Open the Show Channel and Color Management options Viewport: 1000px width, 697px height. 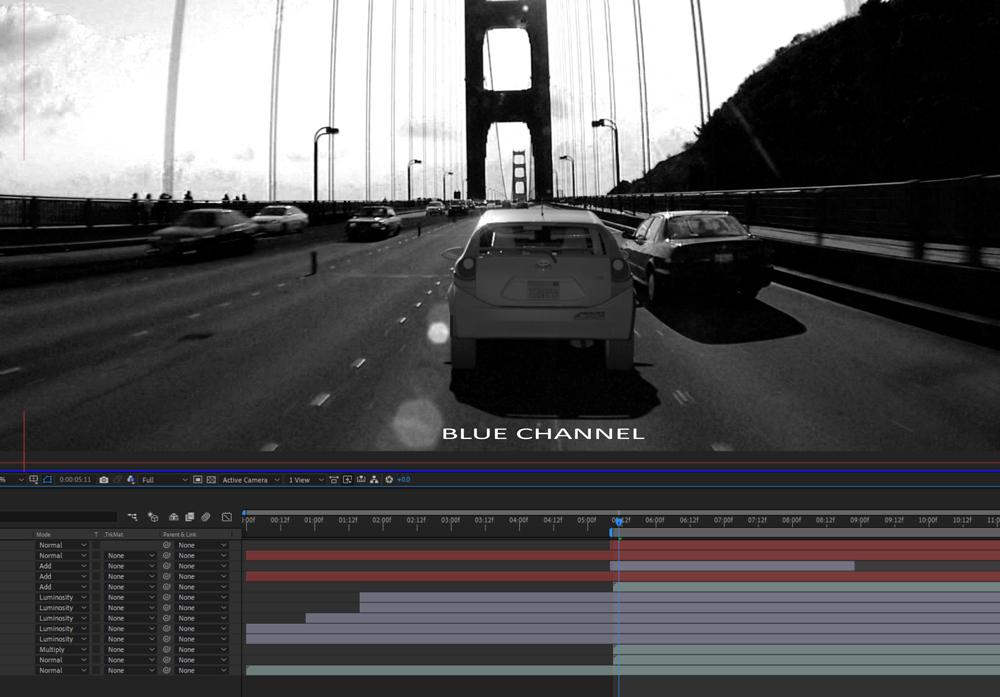coord(131,480)
